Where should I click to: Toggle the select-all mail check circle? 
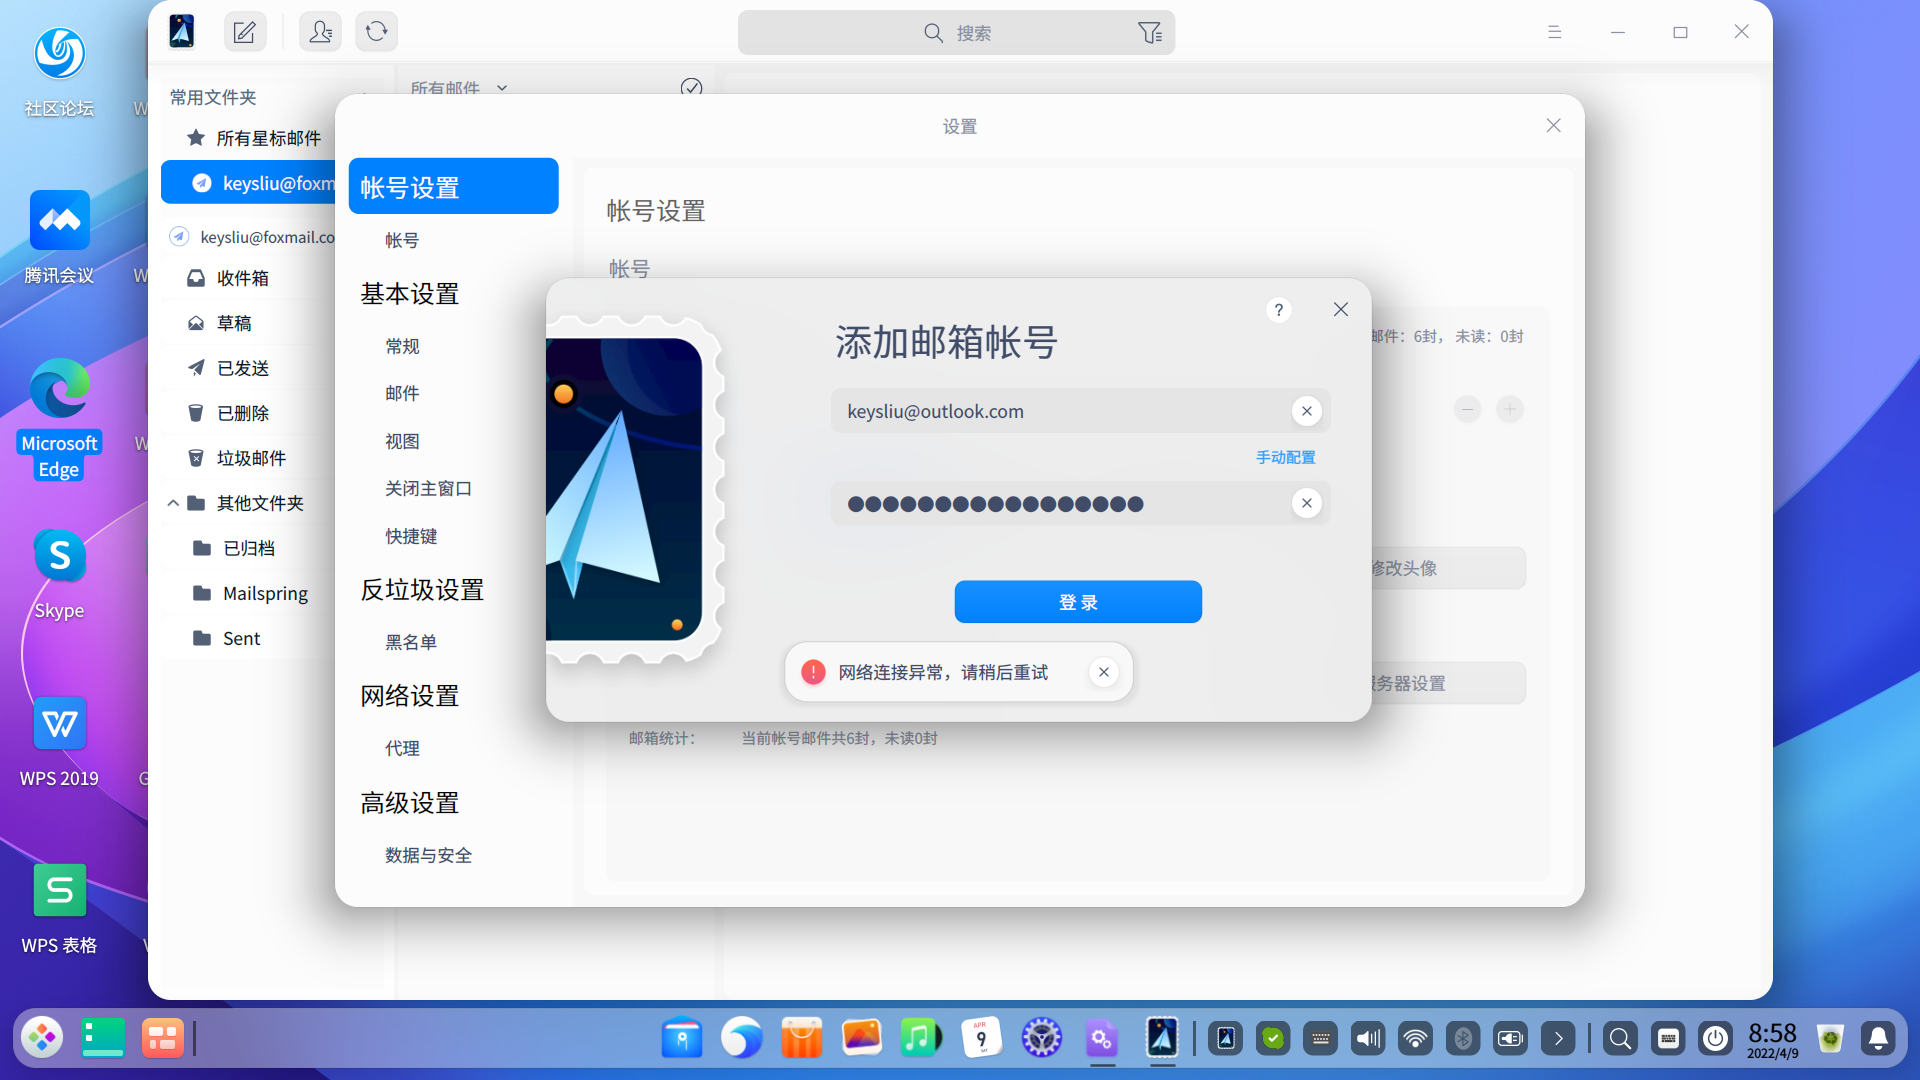691,88
